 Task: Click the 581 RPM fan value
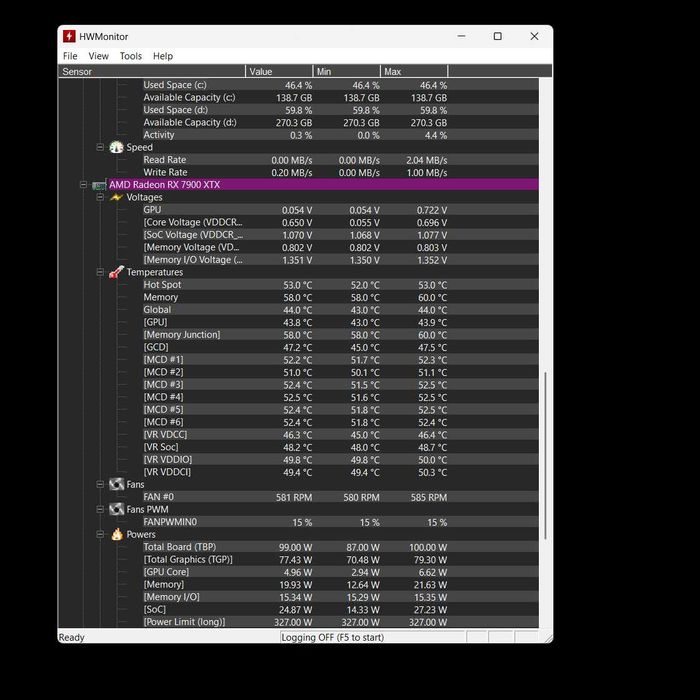[294, 497]
